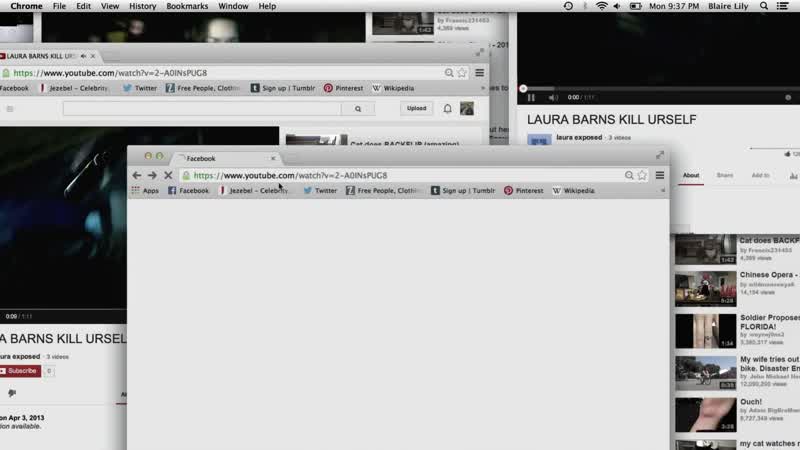Viewport: 800px width, 450px height.
Task: Open Chrome hamburger menu in front window
Action: pos(660,175)
